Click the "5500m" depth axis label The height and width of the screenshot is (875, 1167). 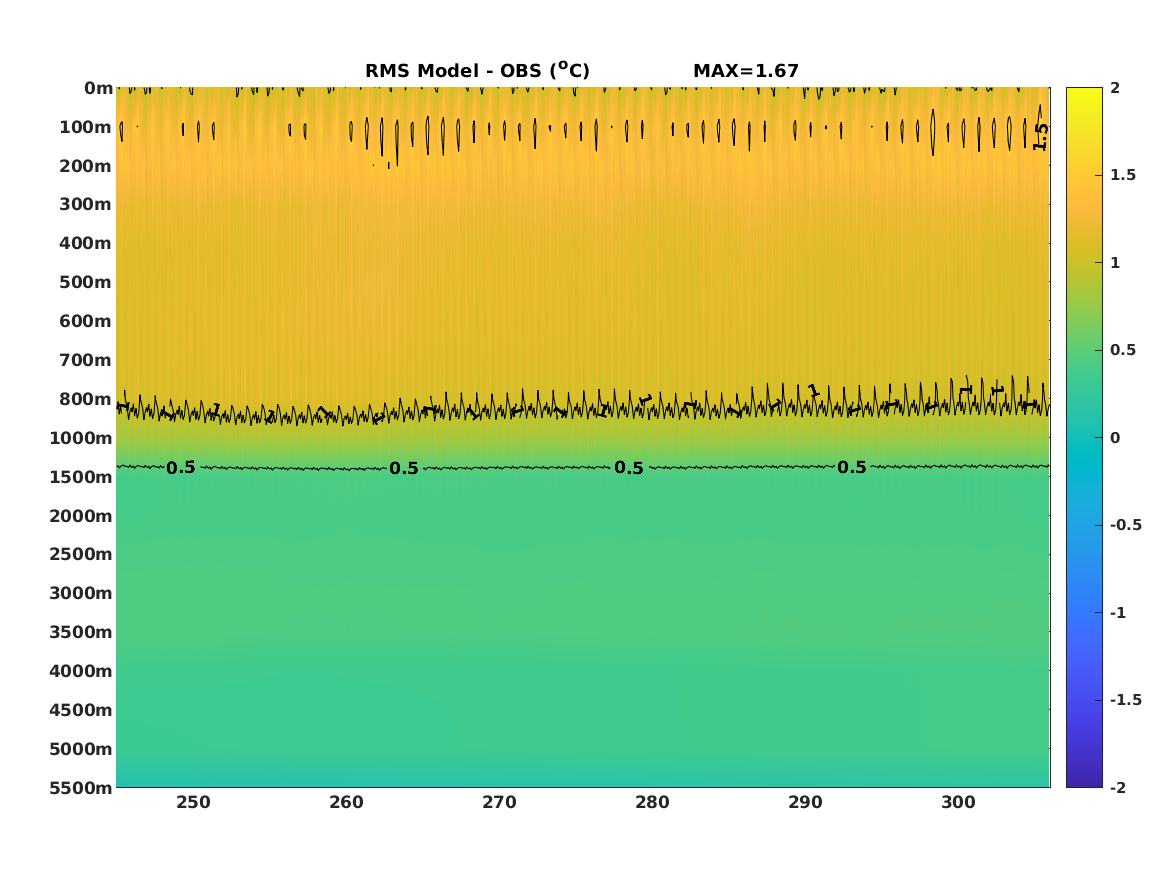(81, 788)
